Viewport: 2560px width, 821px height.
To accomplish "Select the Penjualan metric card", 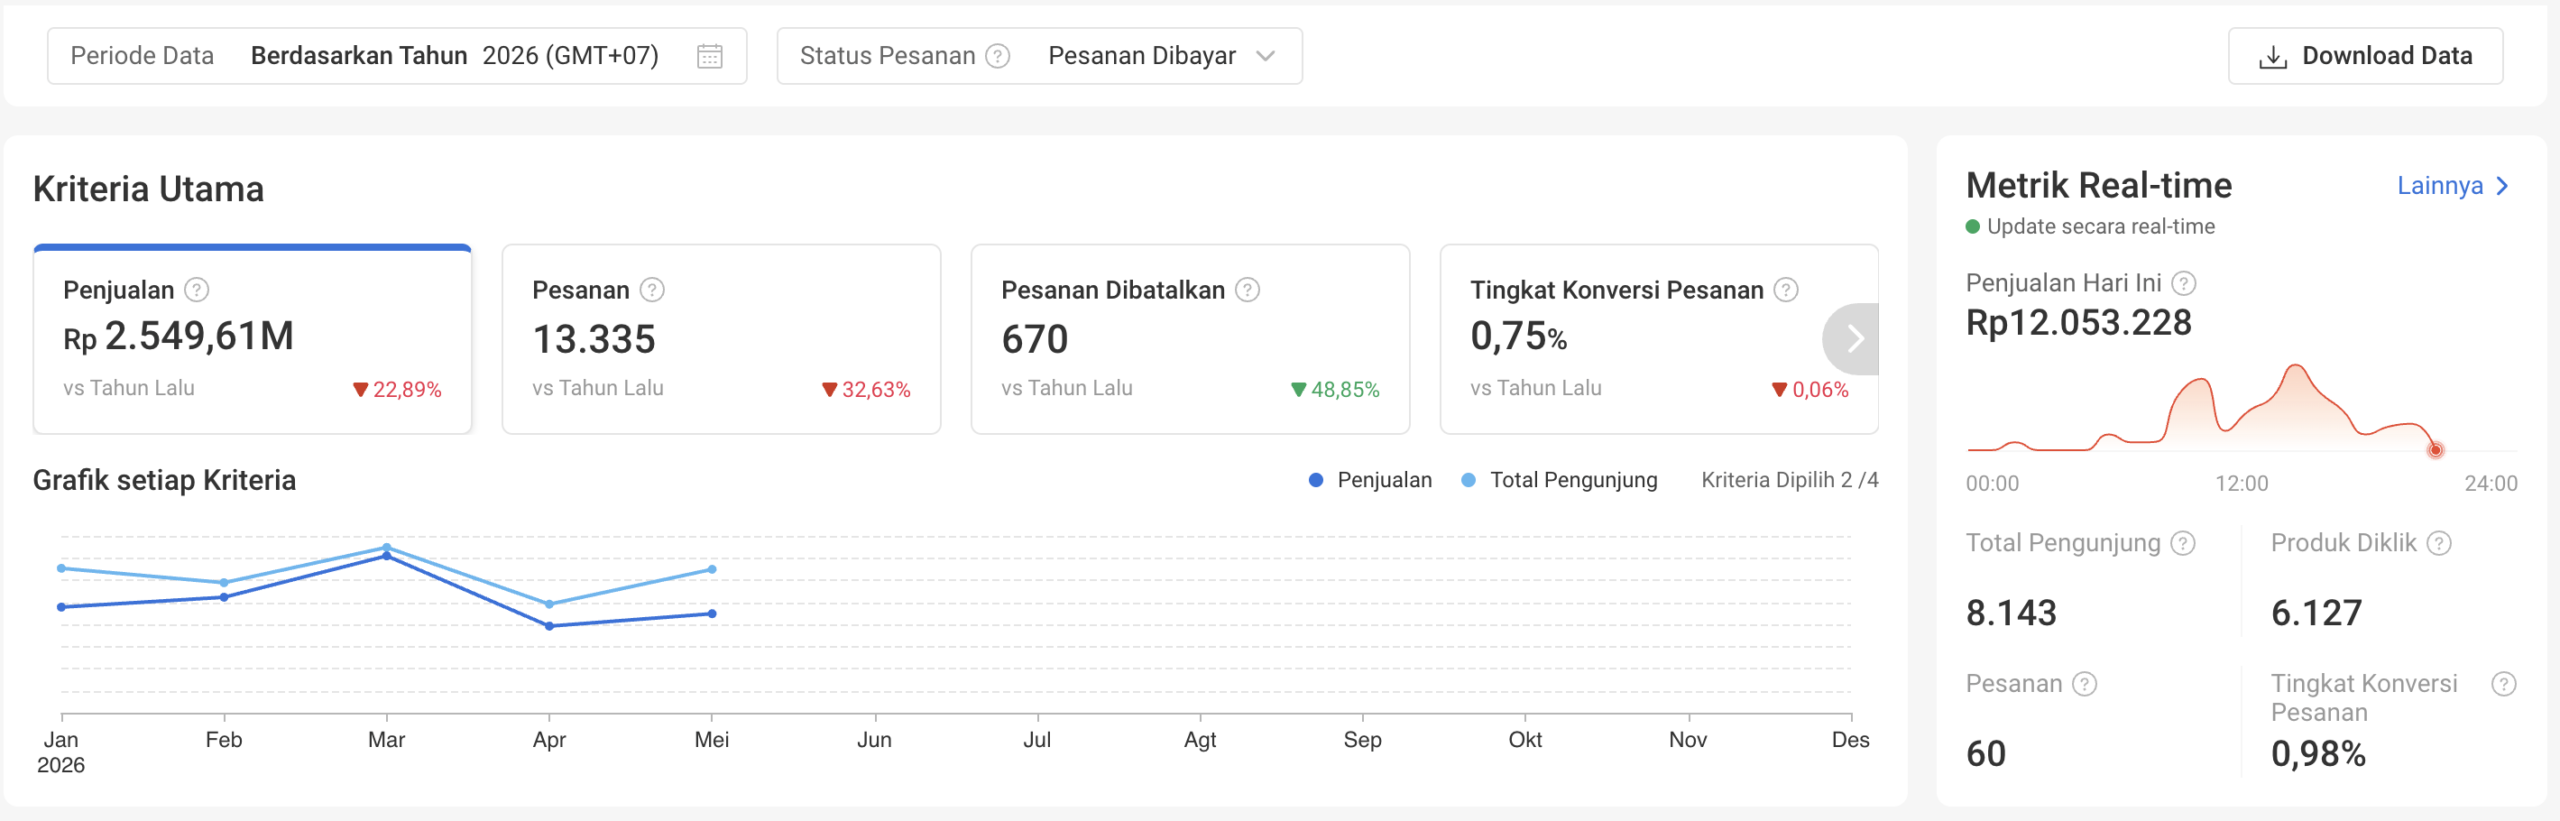I will [252, 339].
